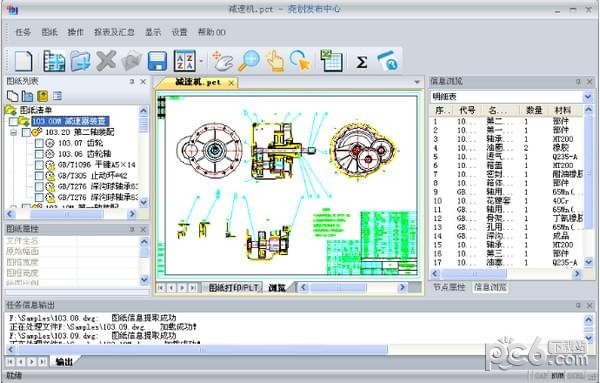
Task: Collapse the 103.20 tree node
Action: (14, 132)
